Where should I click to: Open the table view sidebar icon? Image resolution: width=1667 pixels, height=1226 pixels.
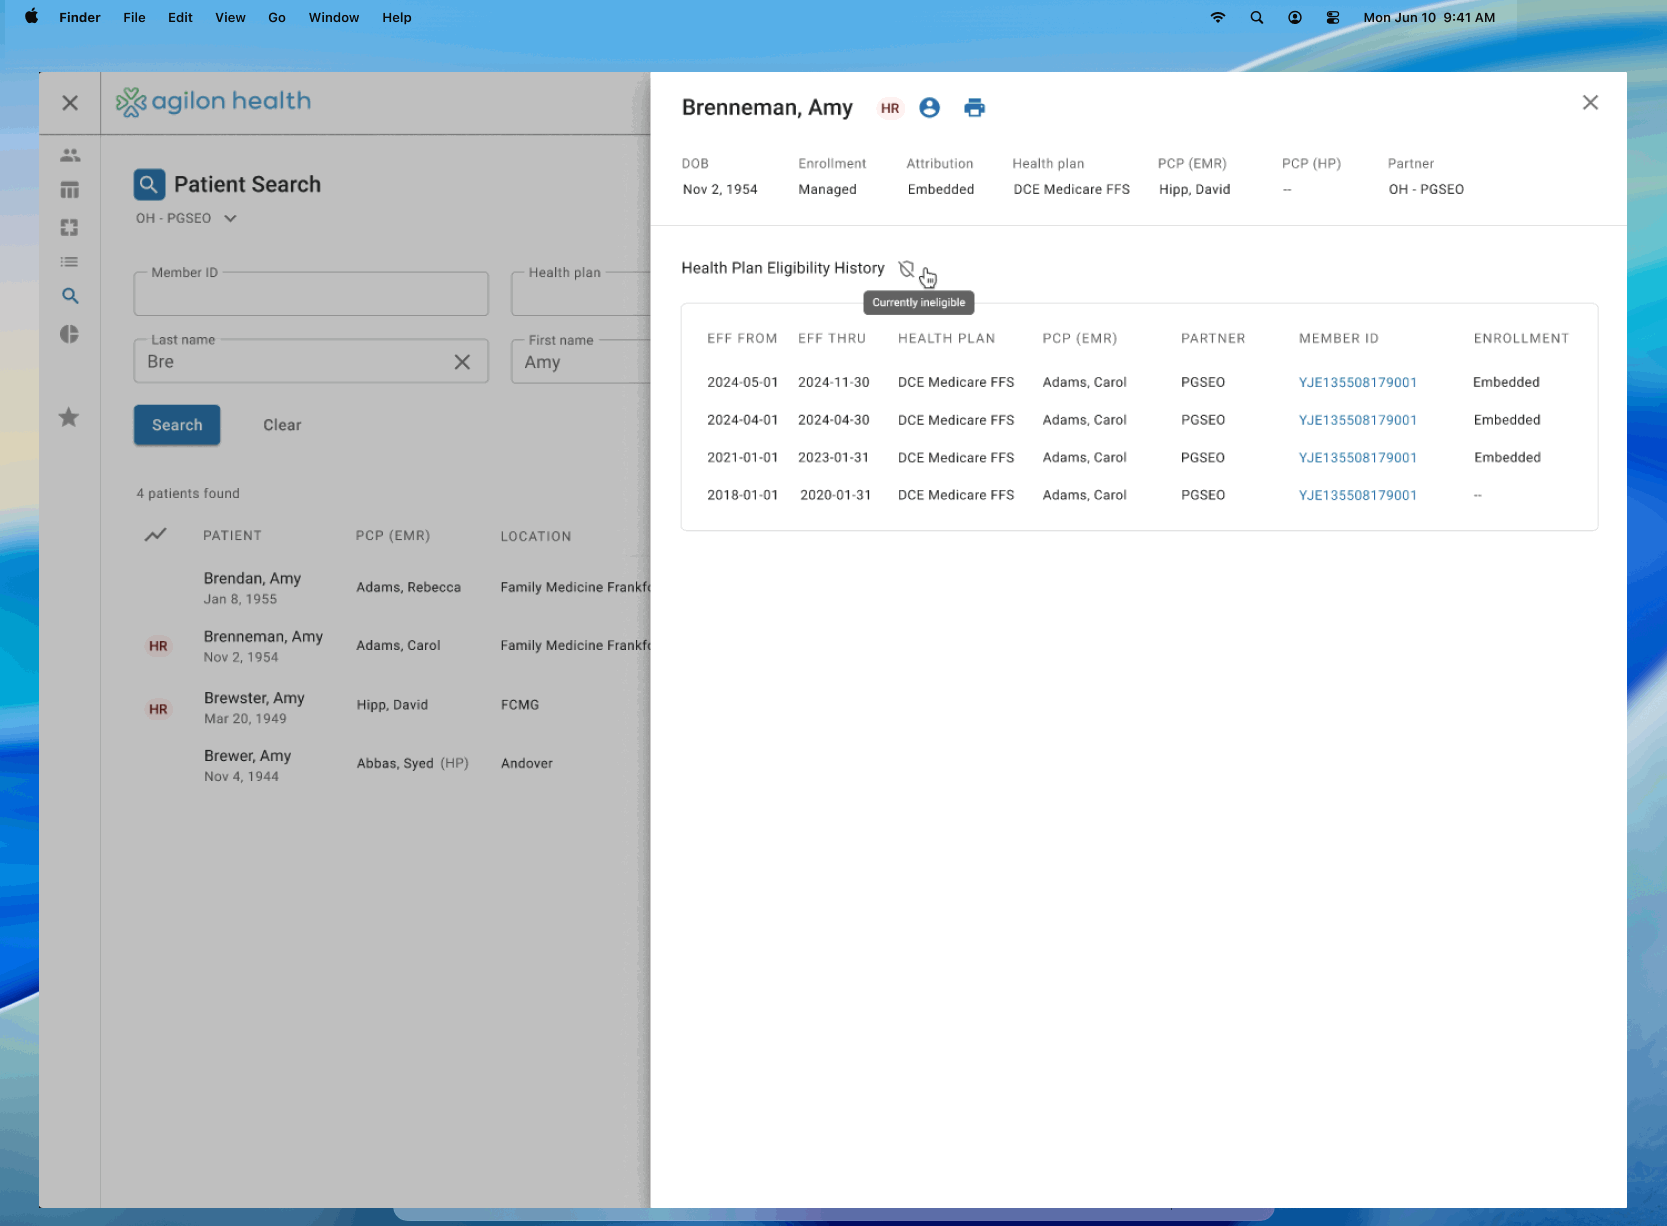tap(70, 190)
